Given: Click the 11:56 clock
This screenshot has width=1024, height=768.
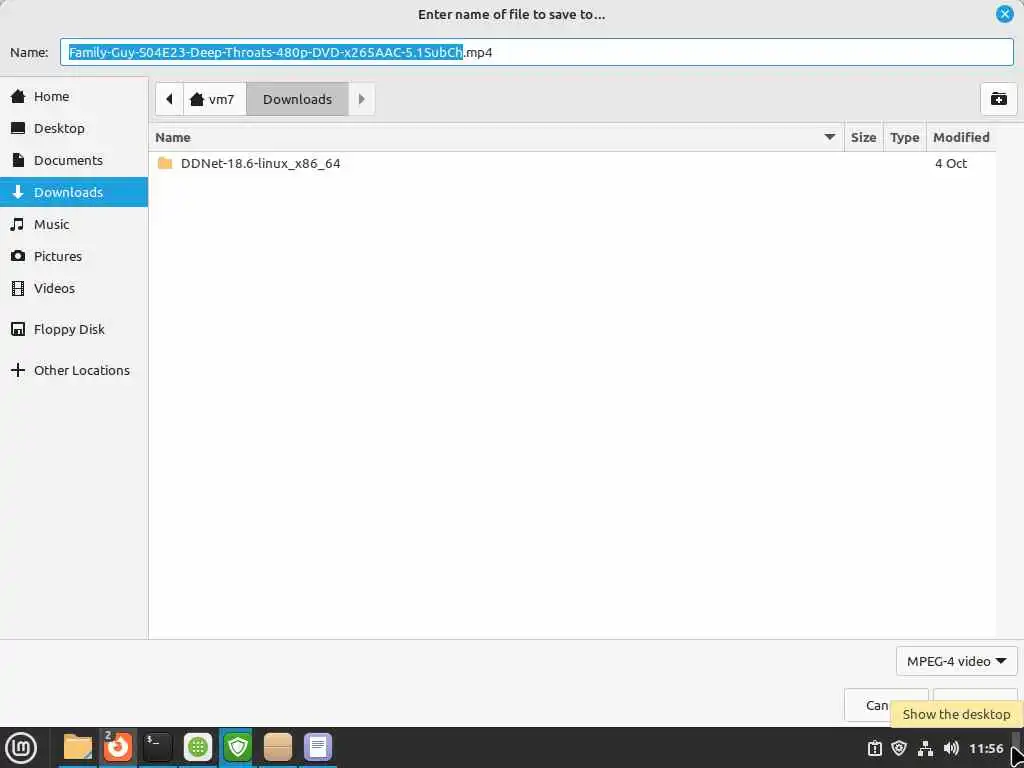Looking at the screenshot, I should [x=985, y=748].
